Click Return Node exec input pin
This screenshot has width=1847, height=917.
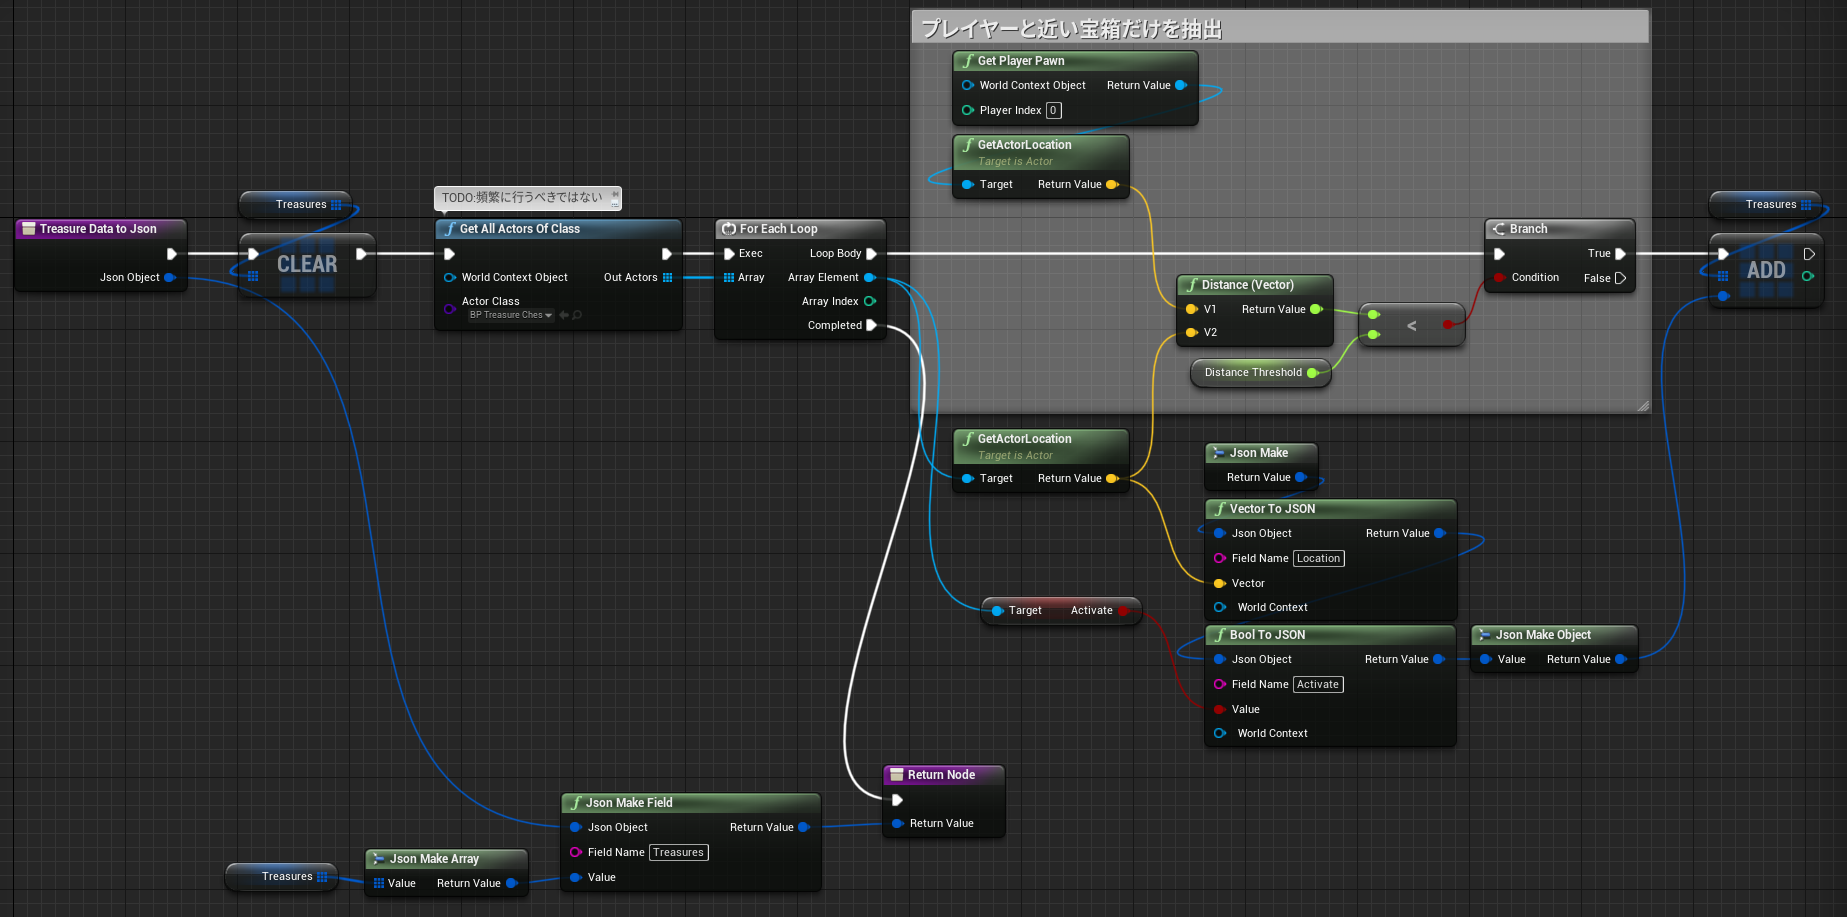pos(897,800)
